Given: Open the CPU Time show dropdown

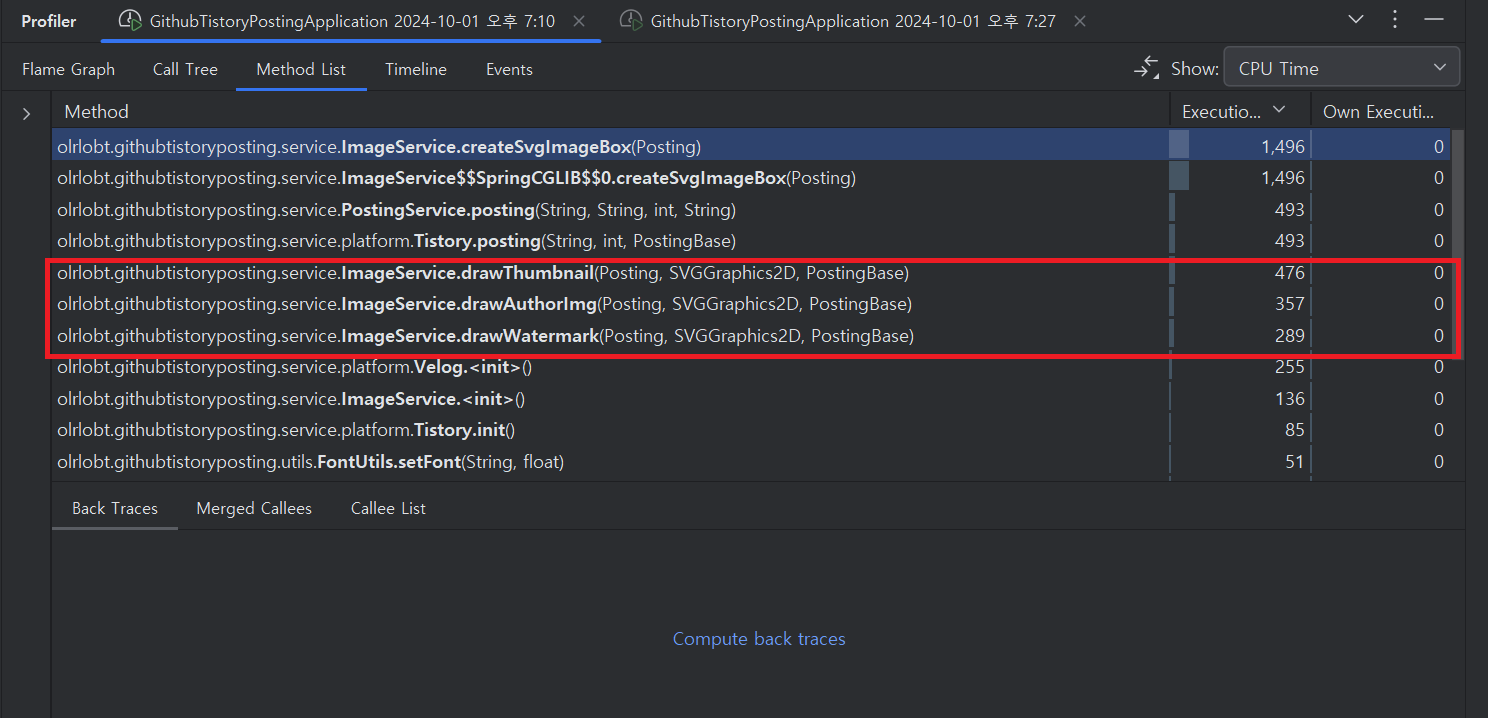Looking at the screenshot, I should coord(1341,68).
